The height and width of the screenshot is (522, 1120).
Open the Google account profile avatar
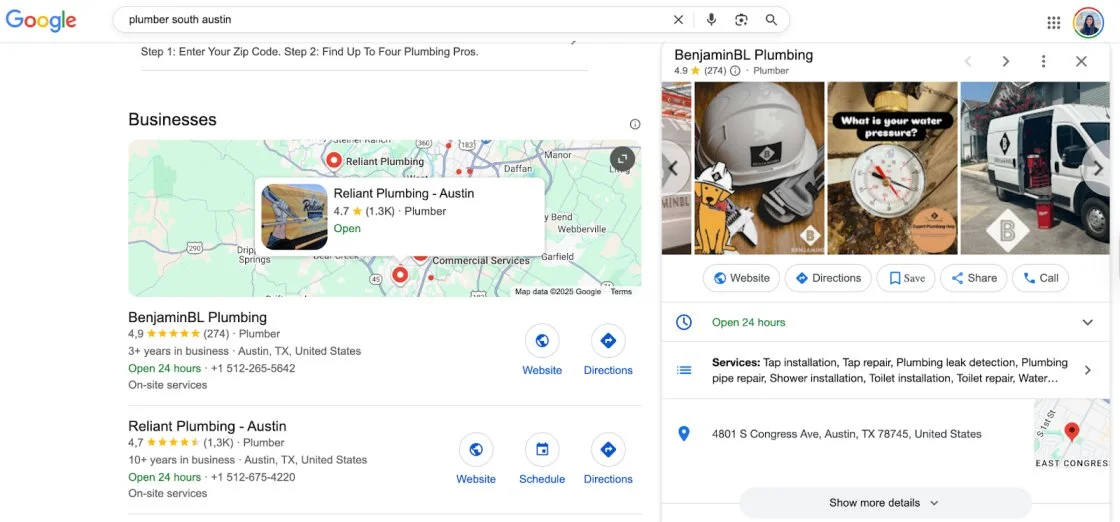pyautogui.click(x=1089, y=22)
